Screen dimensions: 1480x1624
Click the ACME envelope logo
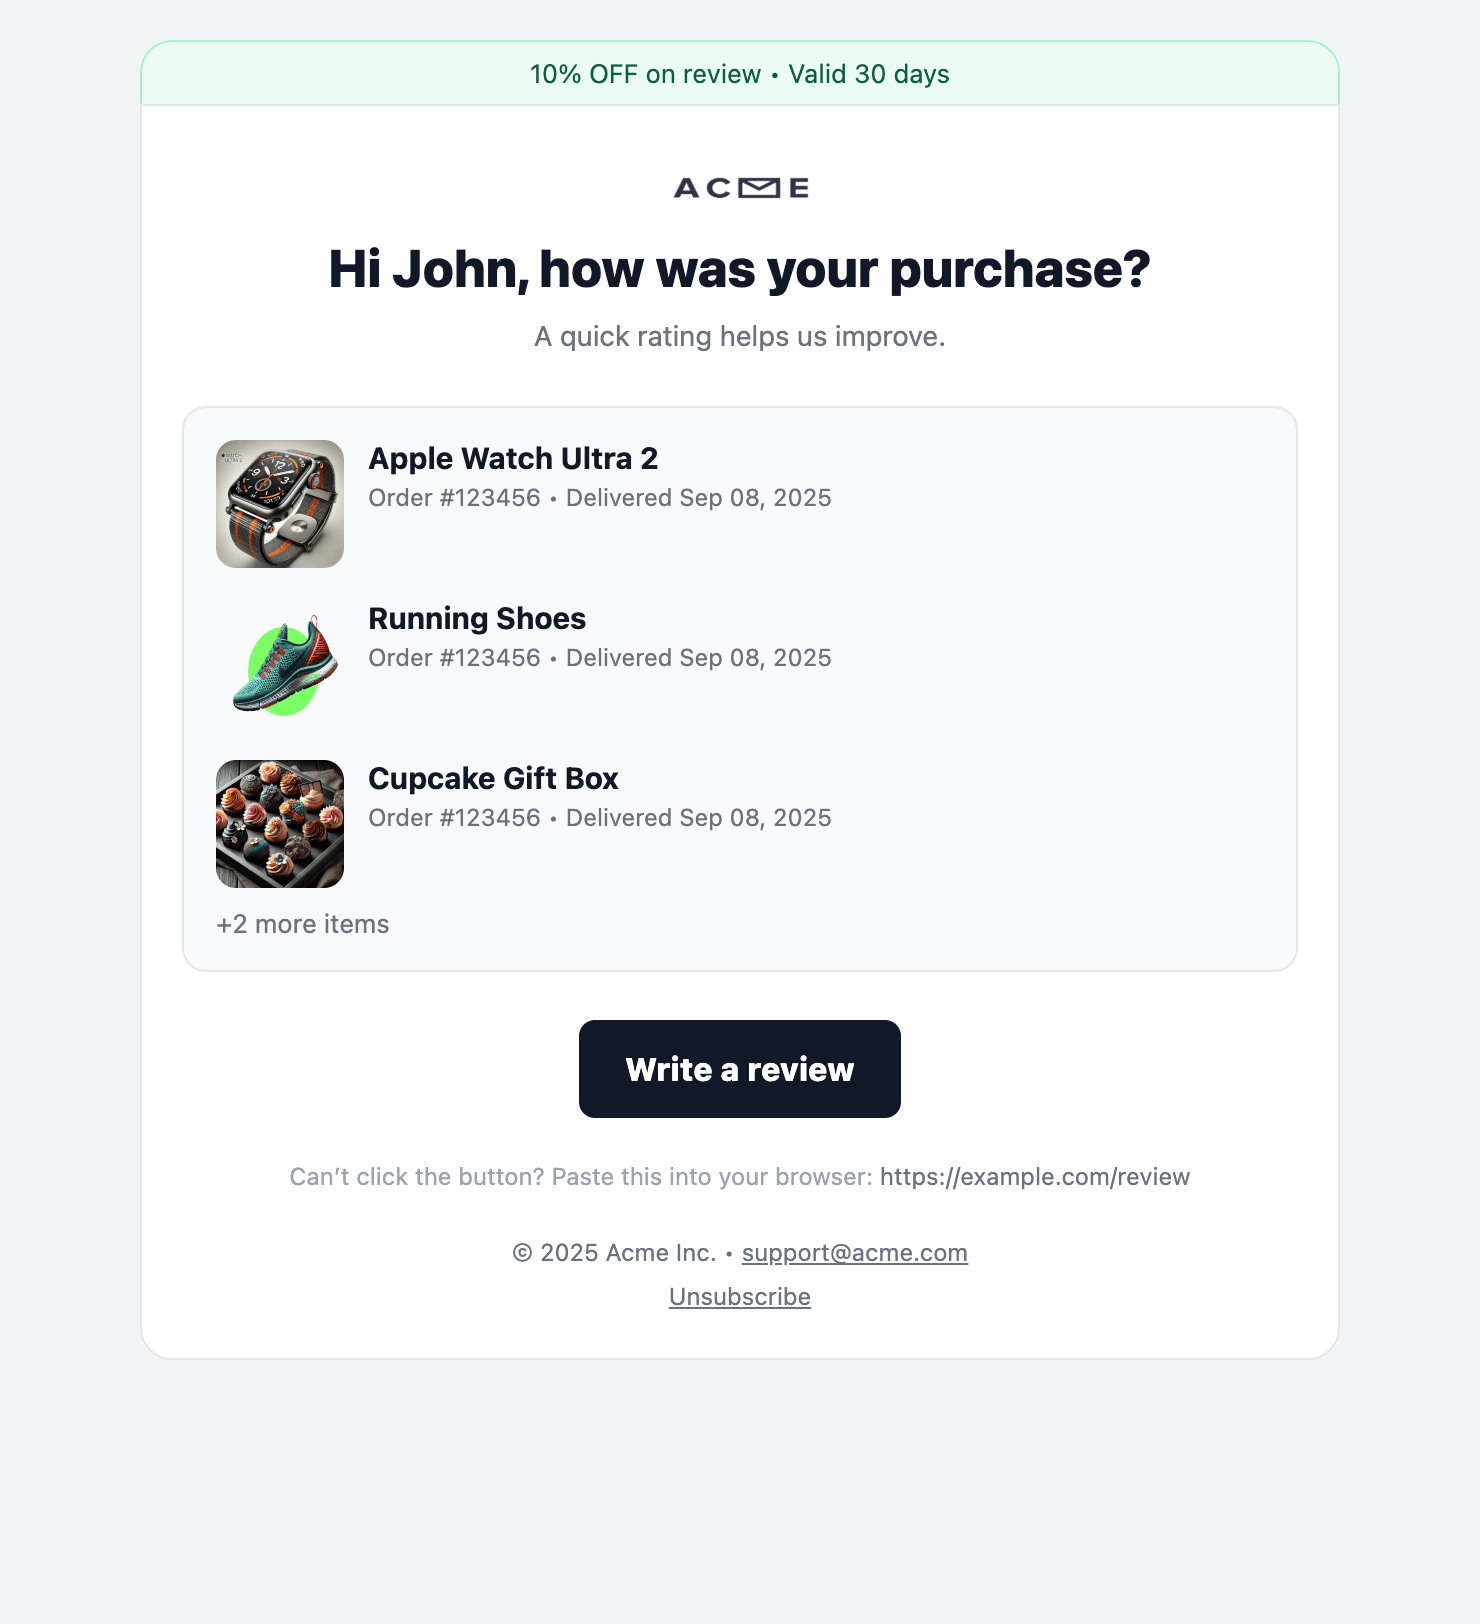[x=740, y=188]
